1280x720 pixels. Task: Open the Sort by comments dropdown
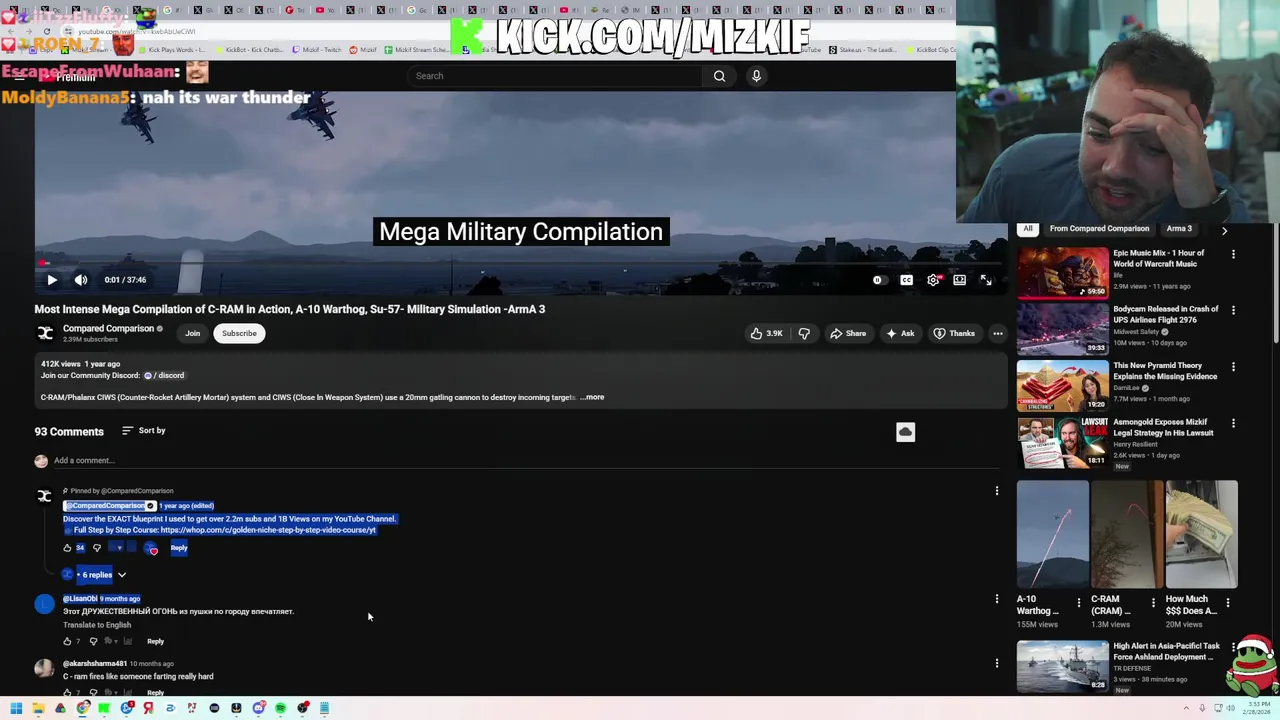pos(143,430)
